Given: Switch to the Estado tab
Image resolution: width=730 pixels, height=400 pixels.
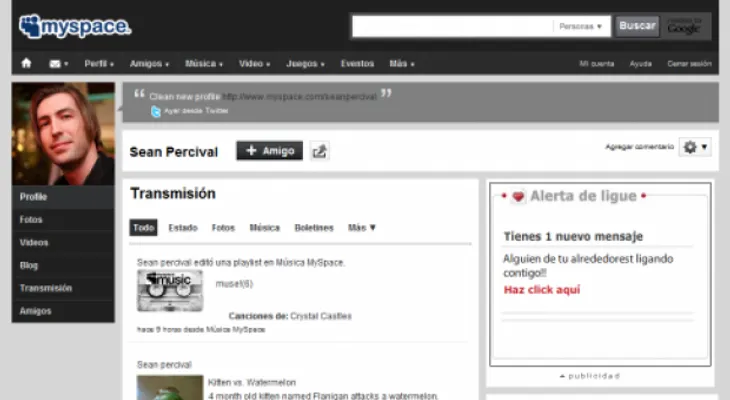Looking at the screenshot, I should click(183, 228).
